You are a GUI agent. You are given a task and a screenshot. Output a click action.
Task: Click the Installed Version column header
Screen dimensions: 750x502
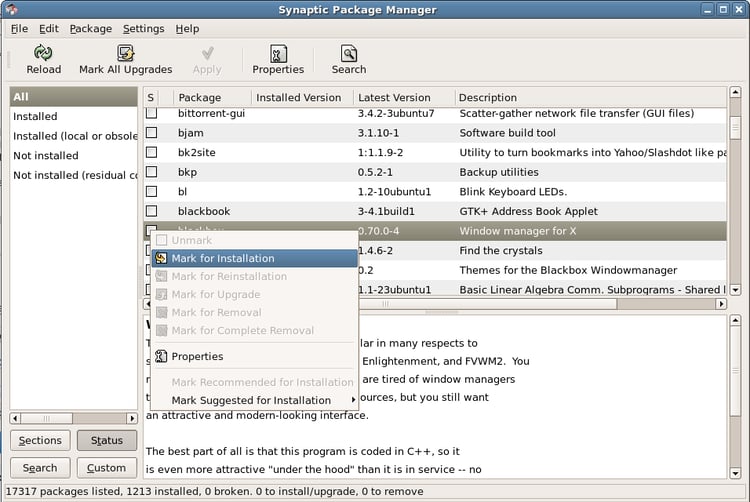pyautogui.click(x=302, y=98)
